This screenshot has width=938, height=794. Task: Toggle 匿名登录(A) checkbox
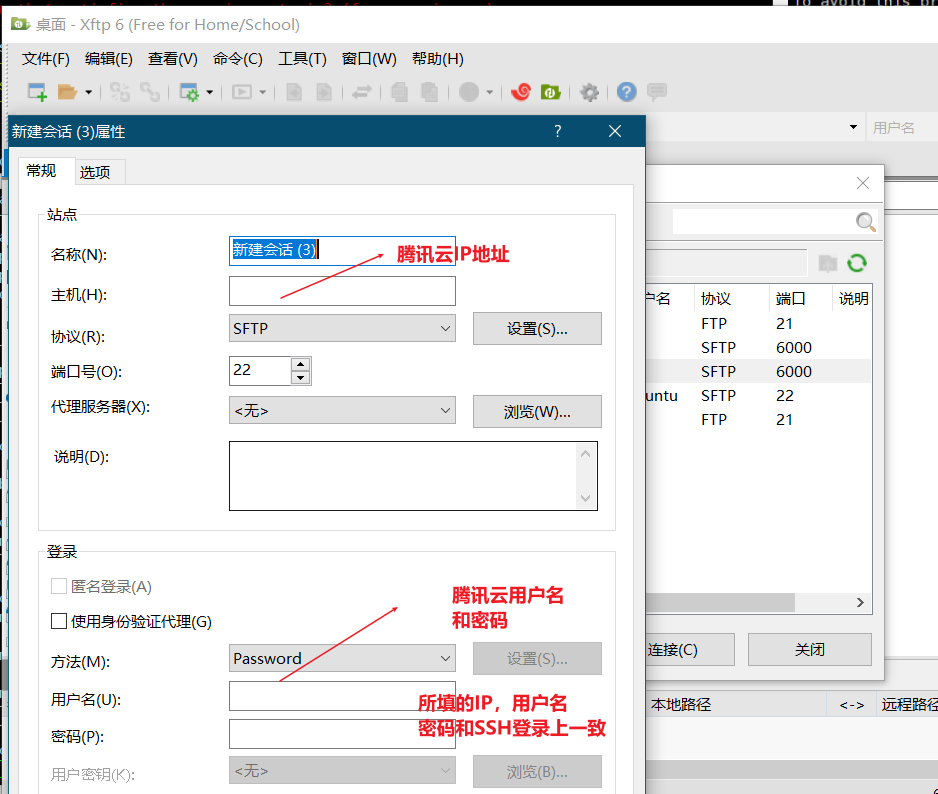[59, 586]
